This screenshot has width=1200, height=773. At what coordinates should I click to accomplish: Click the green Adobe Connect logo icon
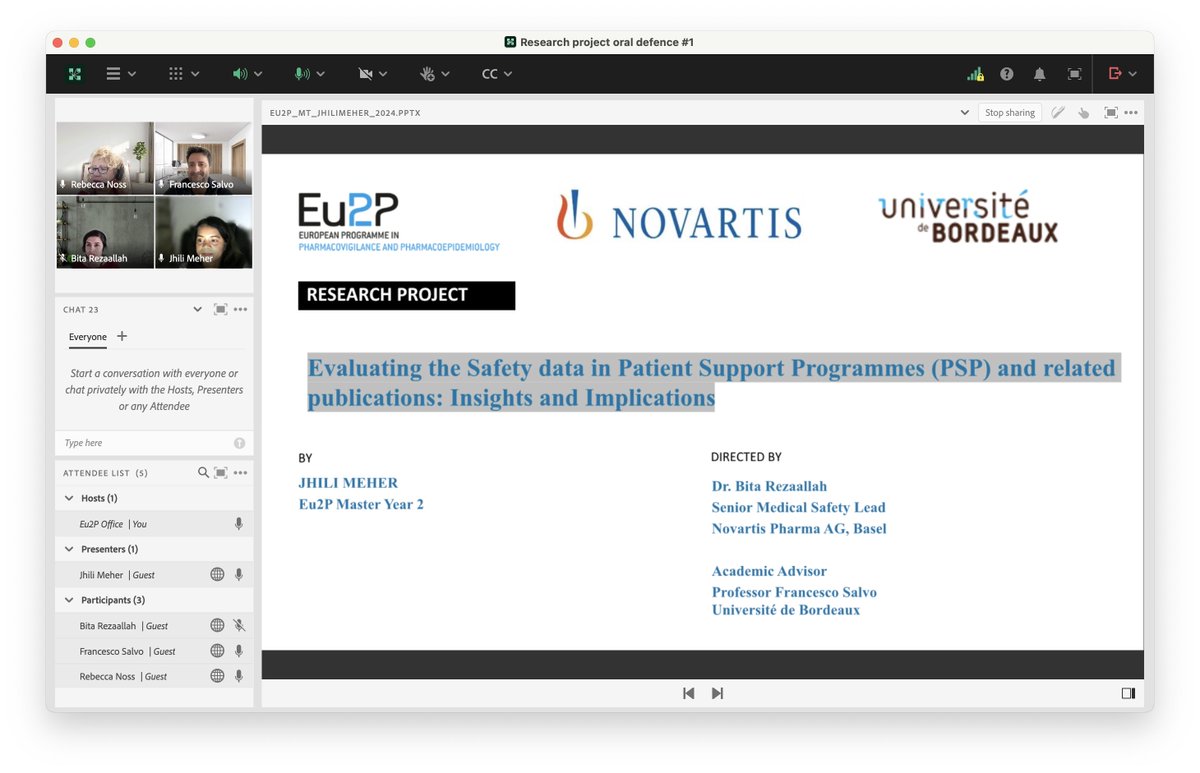coord(75,74)
